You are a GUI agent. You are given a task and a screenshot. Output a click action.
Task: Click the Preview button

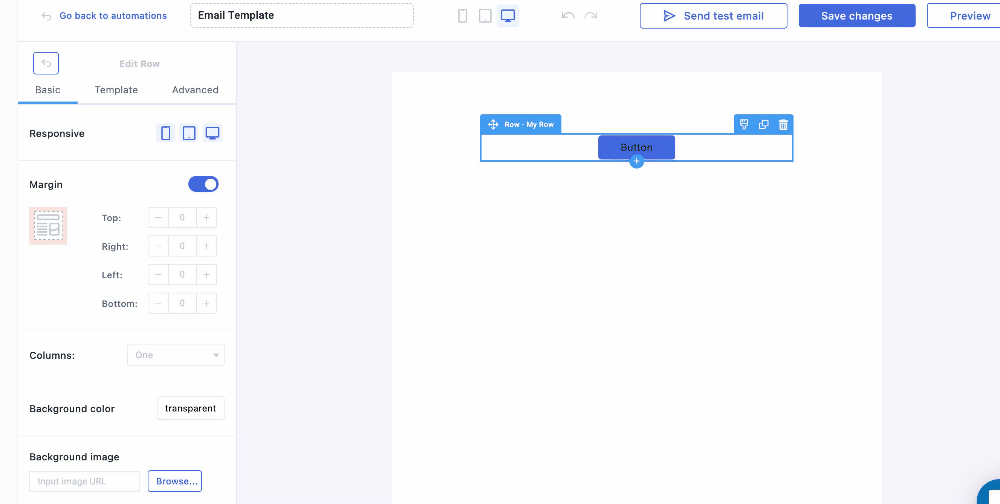tap(963, 16)
